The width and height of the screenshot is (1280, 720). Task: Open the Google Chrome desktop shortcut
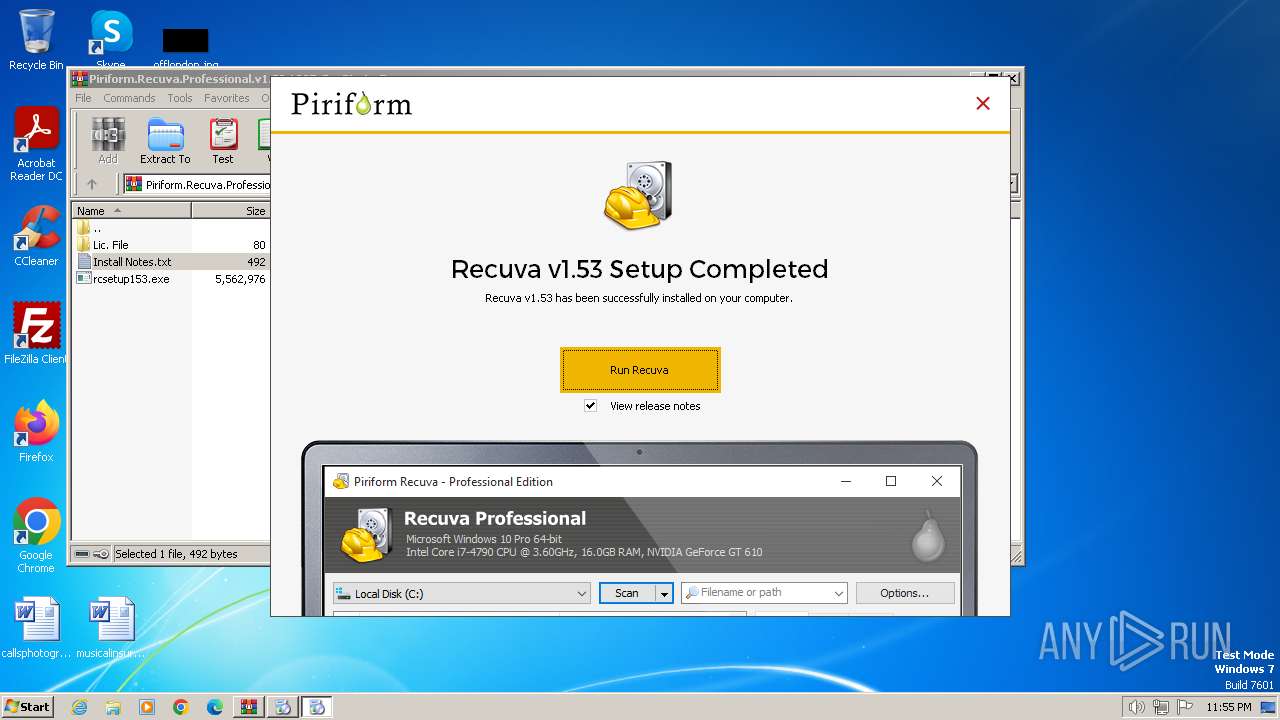pyautogui.click(x=36, y=535)
